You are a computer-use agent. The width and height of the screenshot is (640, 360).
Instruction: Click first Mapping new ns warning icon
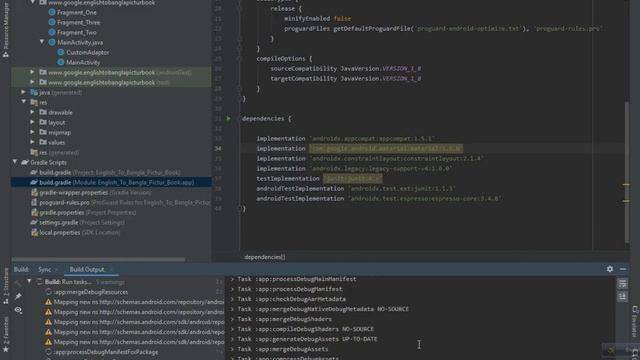pos(49,302)
